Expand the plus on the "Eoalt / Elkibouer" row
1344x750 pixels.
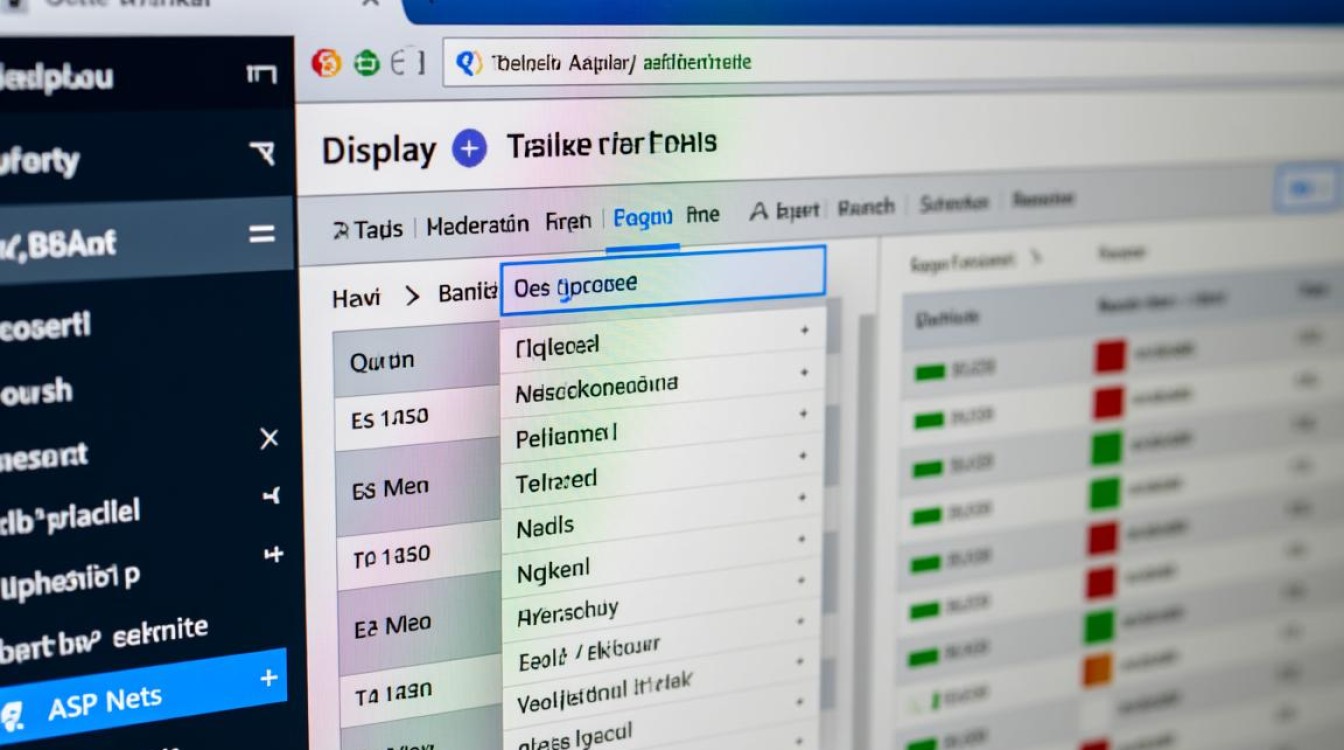(801, 620)
